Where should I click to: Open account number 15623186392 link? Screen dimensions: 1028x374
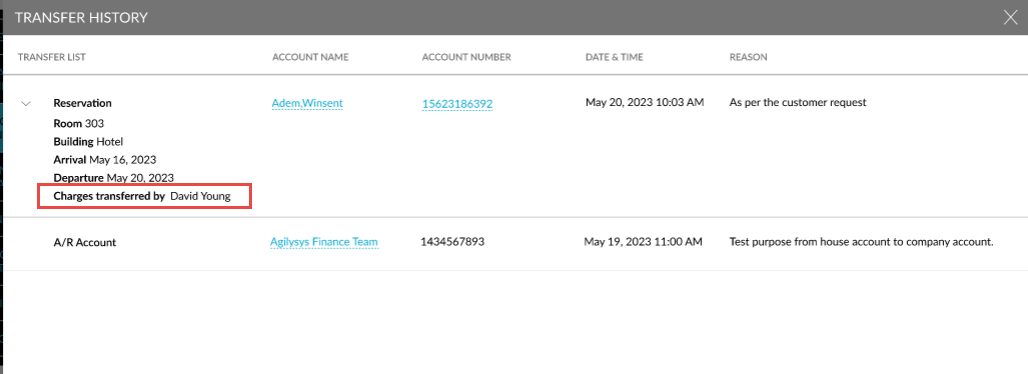pos(457,104)
